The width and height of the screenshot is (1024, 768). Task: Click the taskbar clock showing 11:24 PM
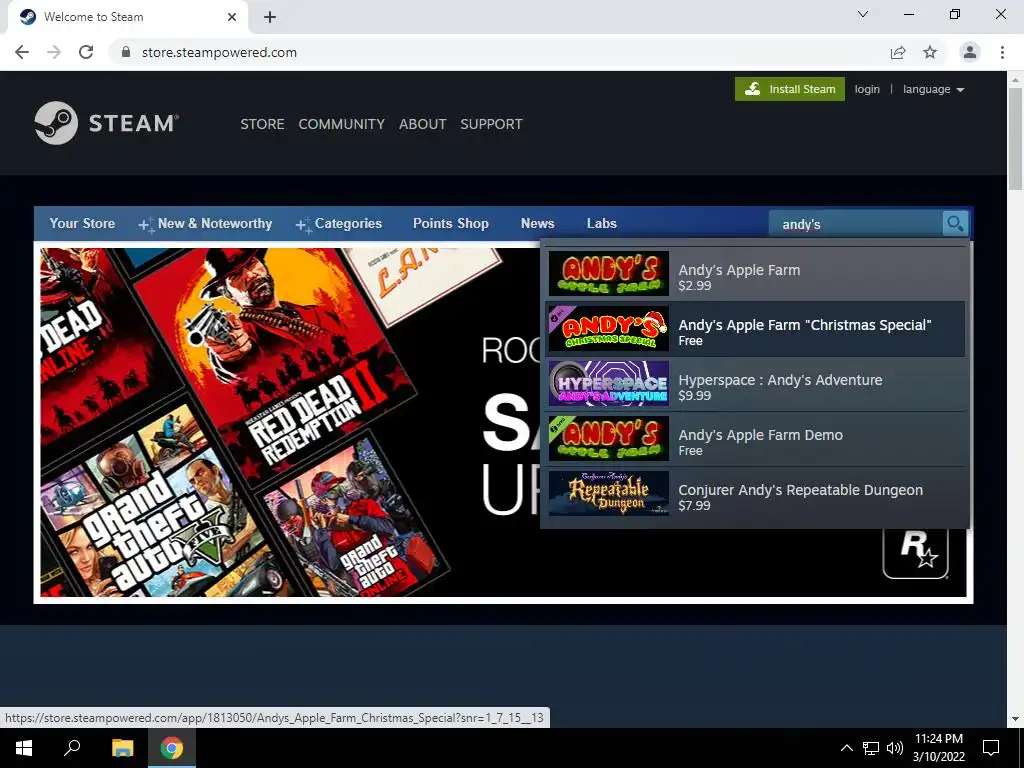click(938, 748)
